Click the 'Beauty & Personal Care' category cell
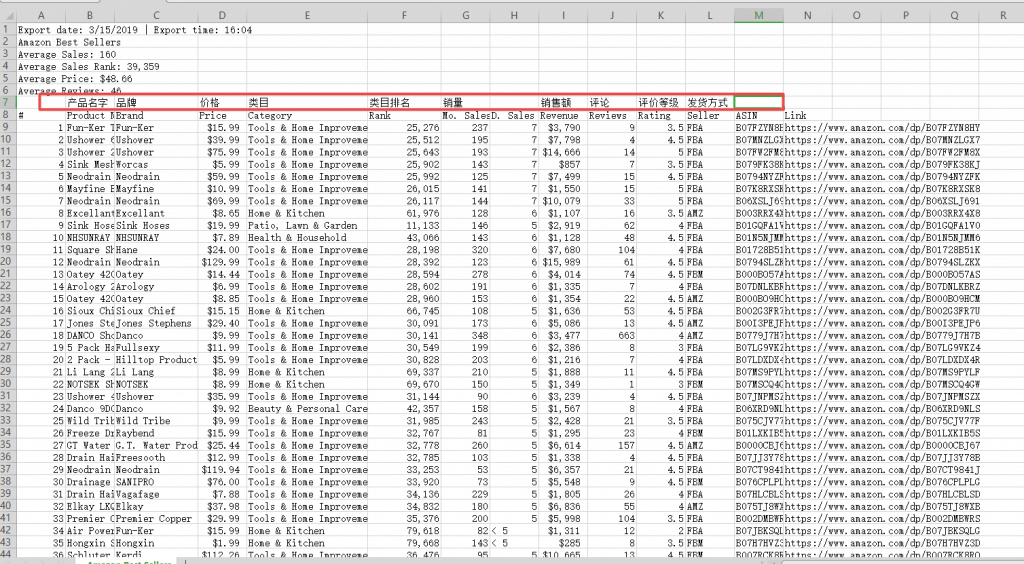 coord(307,409)
